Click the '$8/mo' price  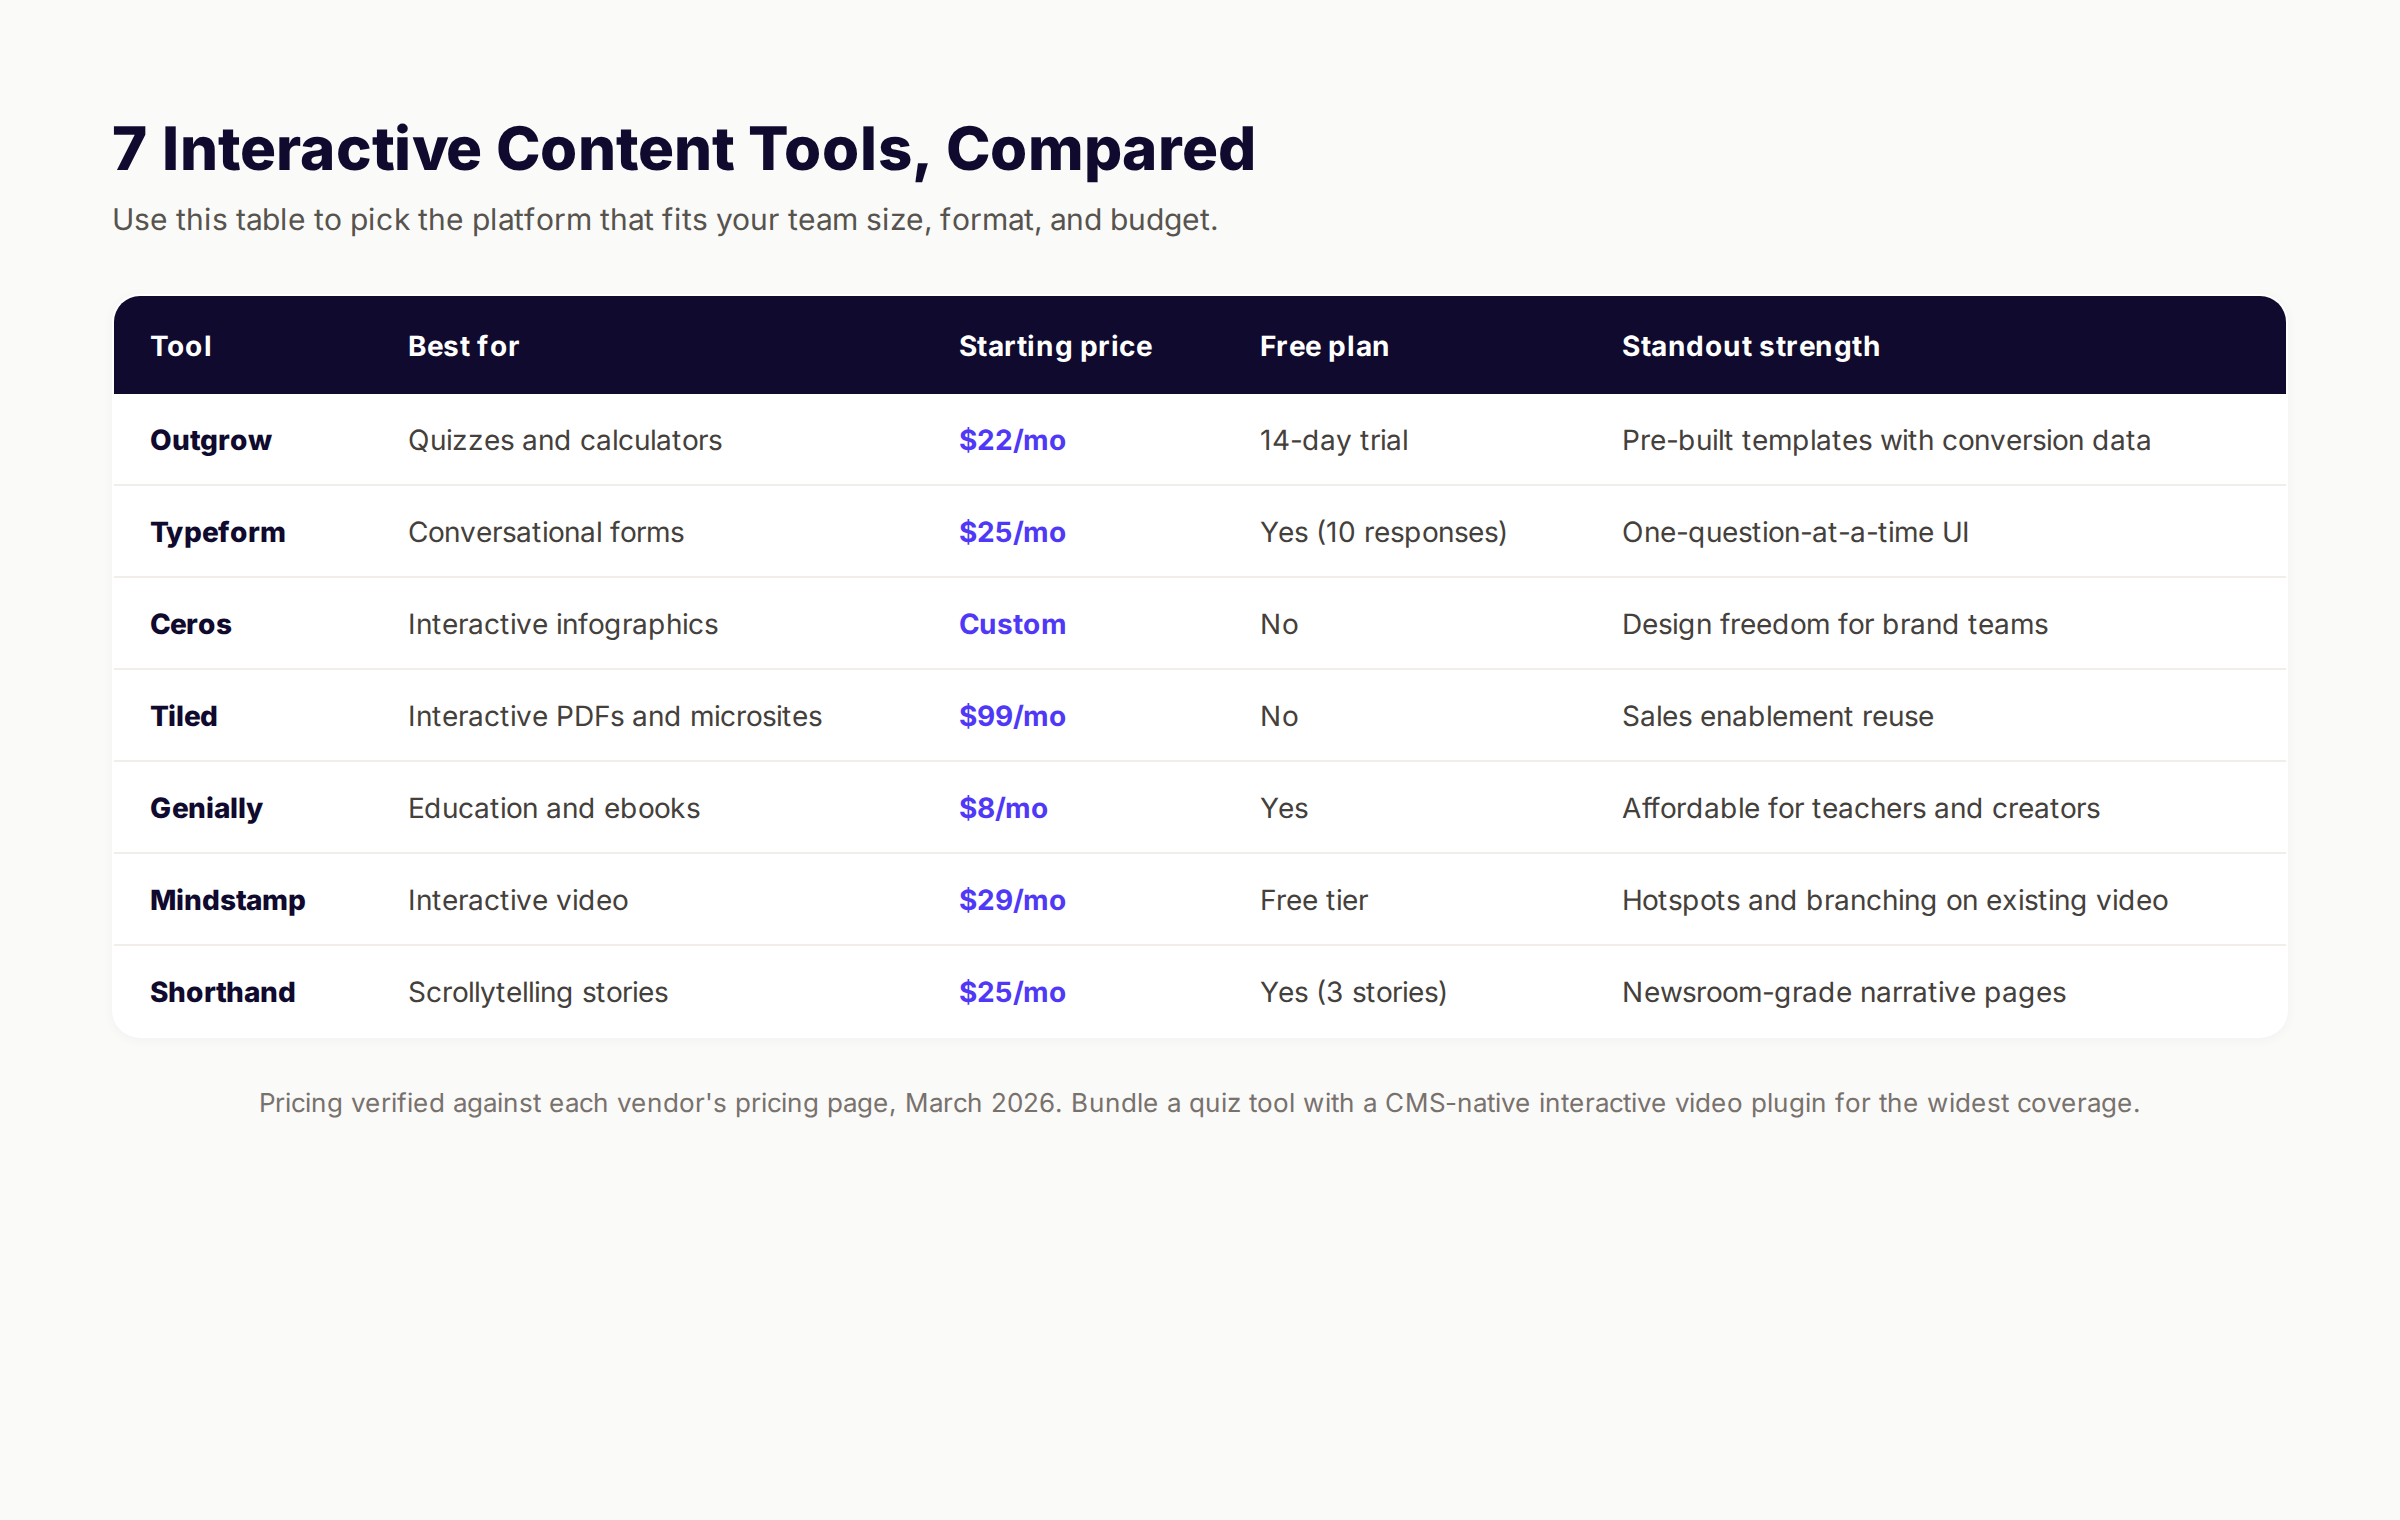[x=1003, y=808]
